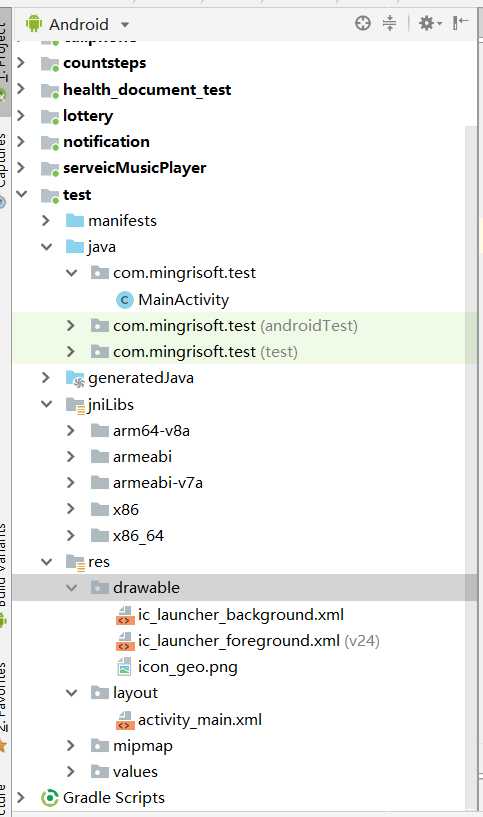Hide the project panel with the hide icon
This screenshot has height=817, width=483.
click(460, 23)
